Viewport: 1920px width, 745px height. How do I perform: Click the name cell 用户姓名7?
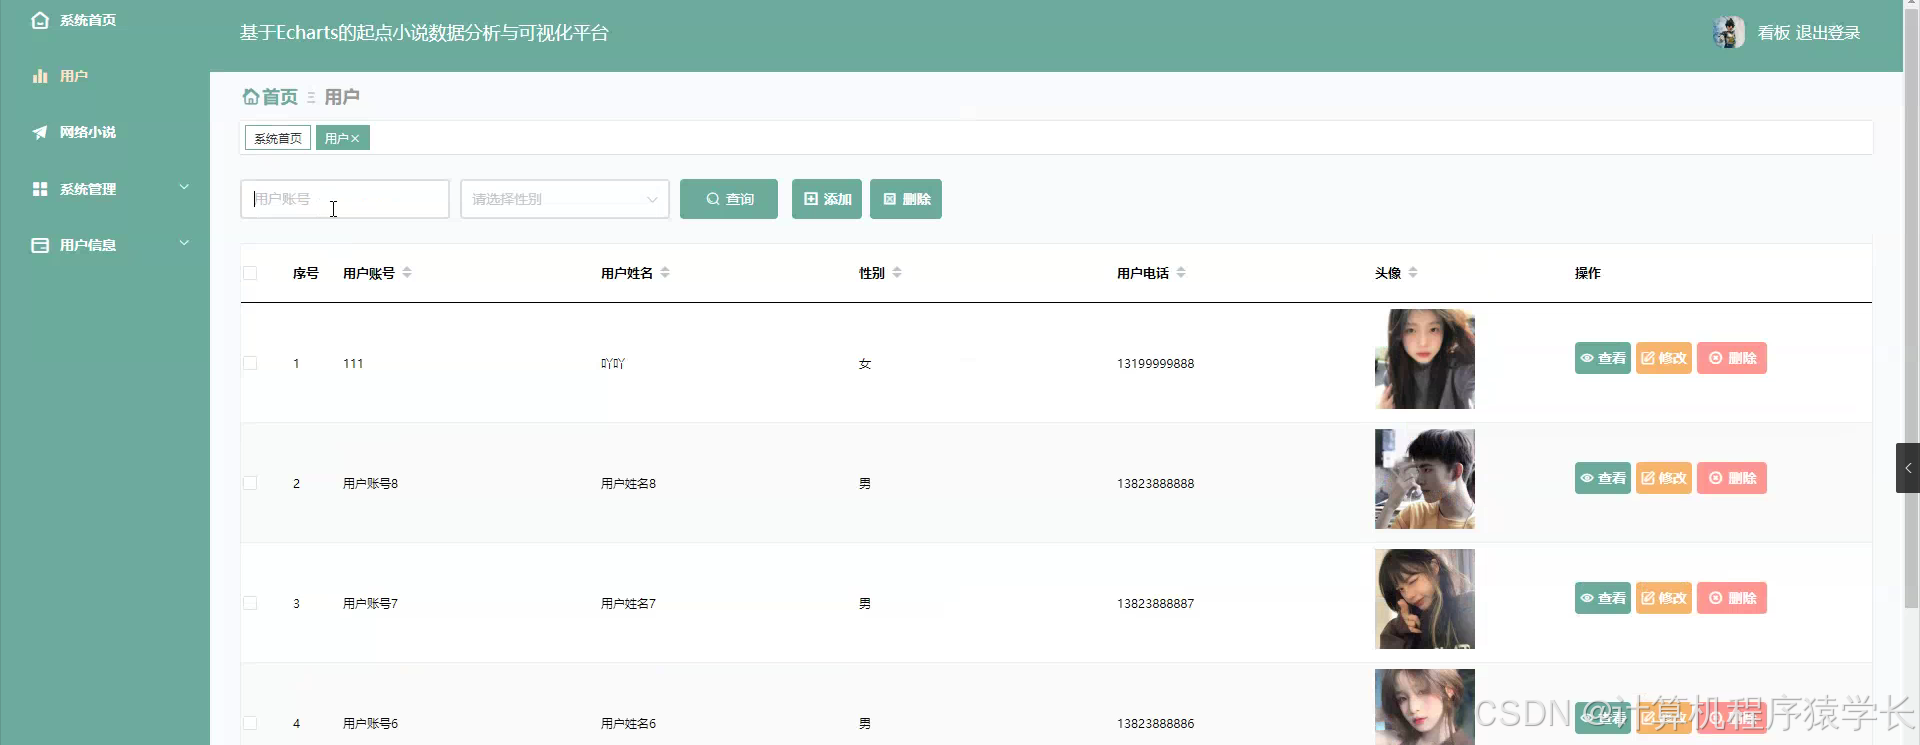click(628, 604)
